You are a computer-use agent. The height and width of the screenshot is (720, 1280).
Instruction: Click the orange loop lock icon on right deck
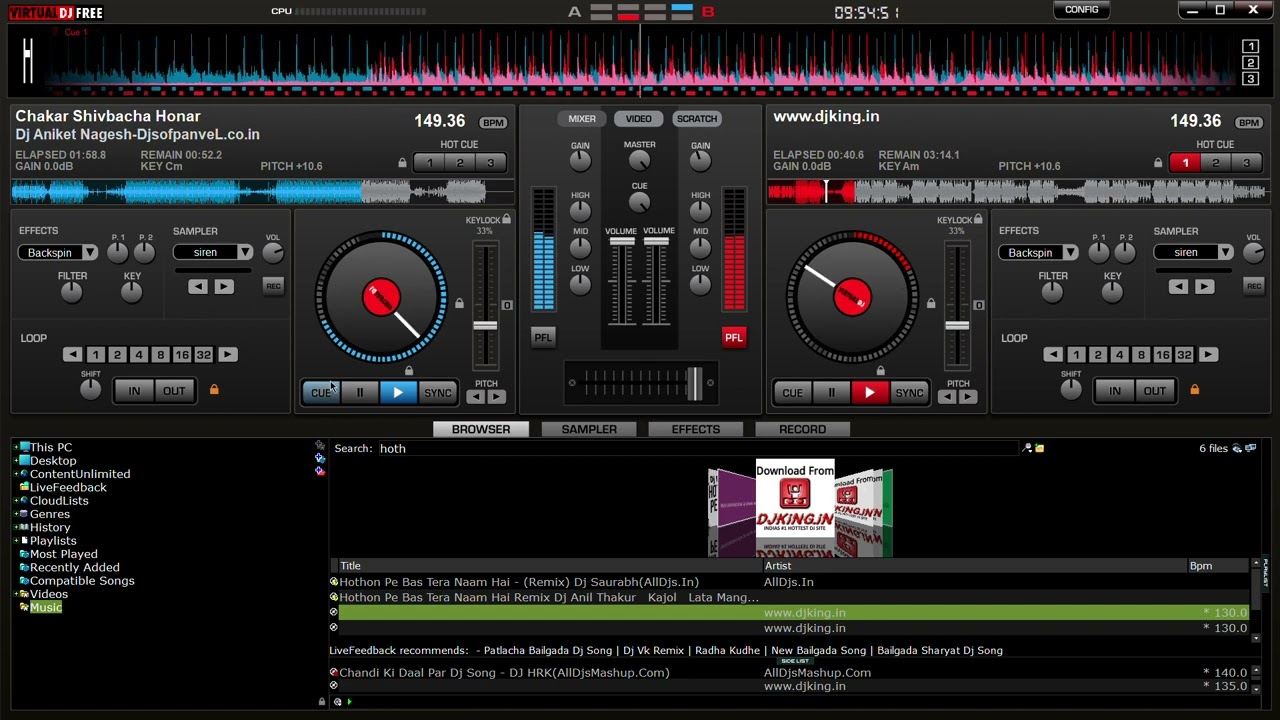click(x=1194, y=390)
